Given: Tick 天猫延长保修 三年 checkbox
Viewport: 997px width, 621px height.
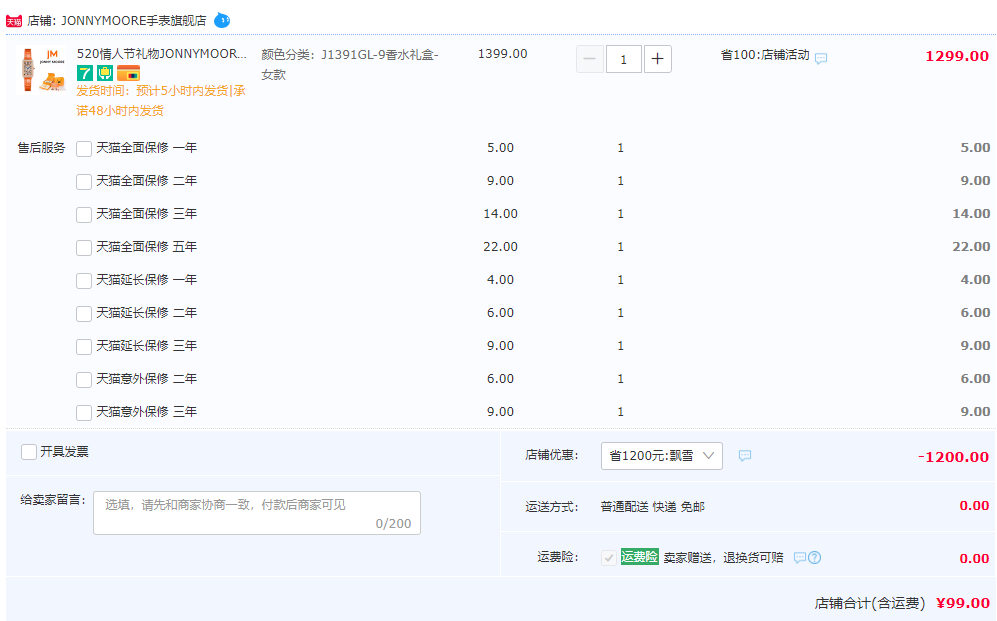Looking at the screenshot, I should [x=84, y=348].
